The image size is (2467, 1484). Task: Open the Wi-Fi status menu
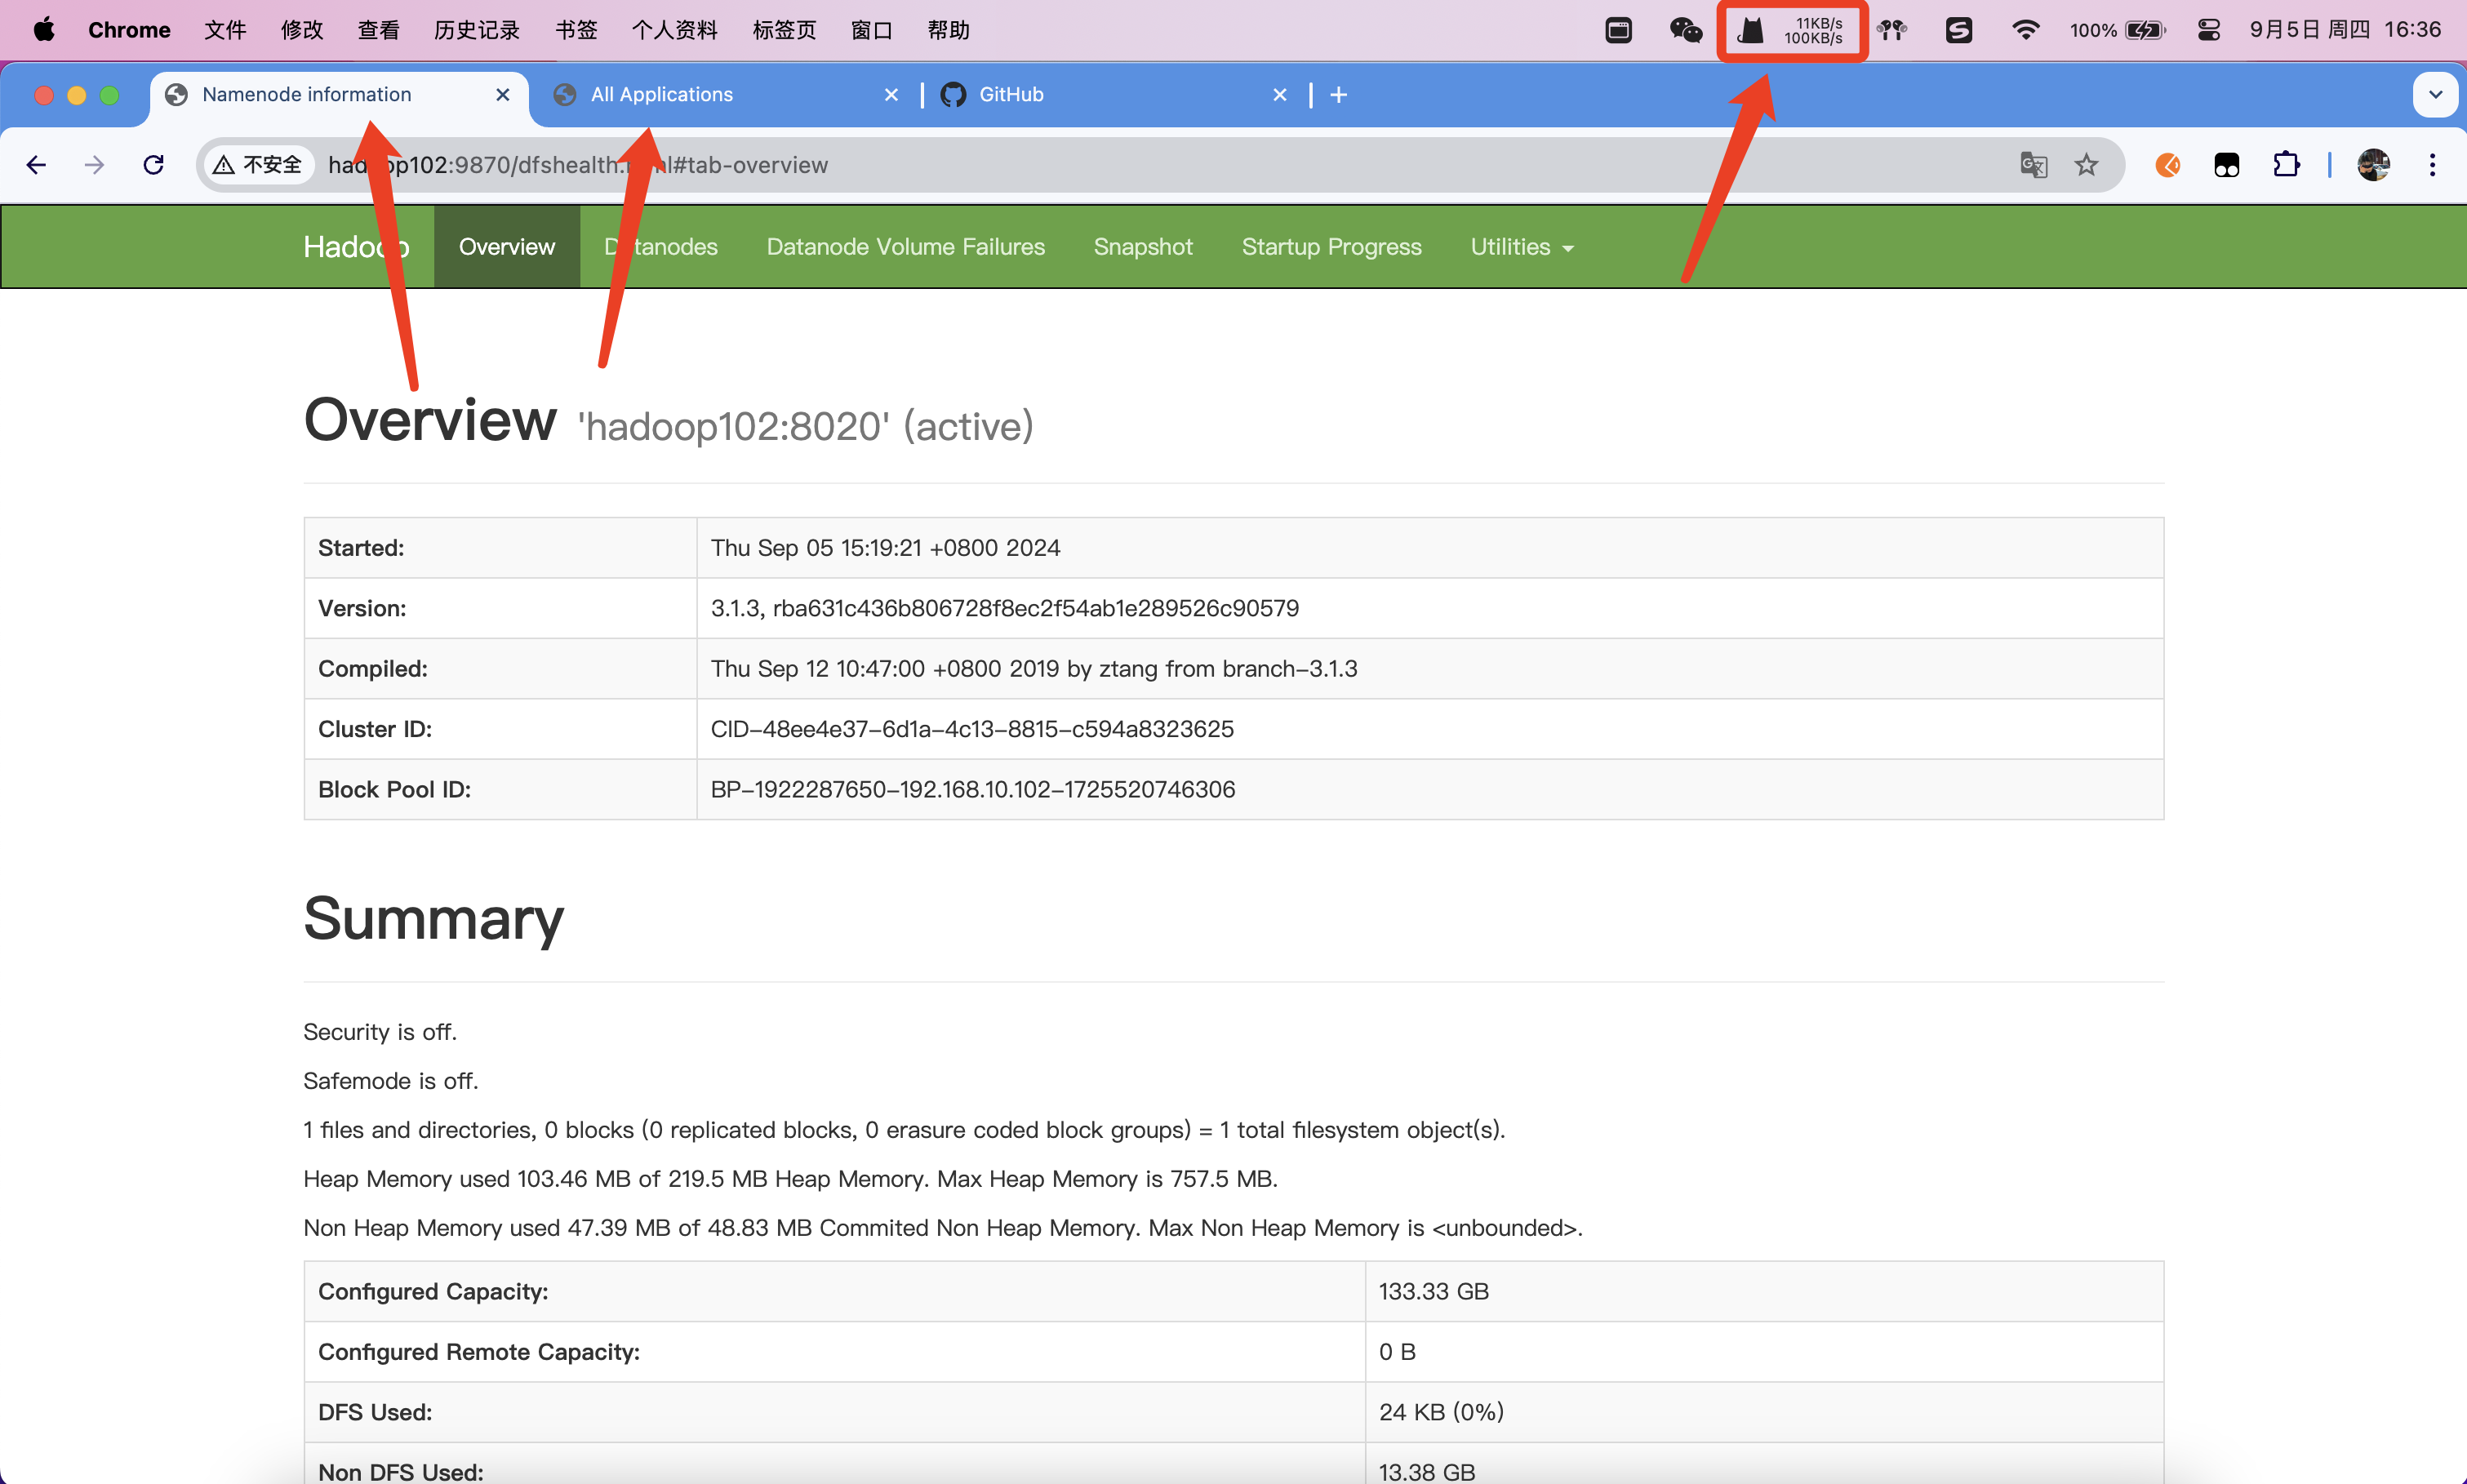[x=2025, y=30]
